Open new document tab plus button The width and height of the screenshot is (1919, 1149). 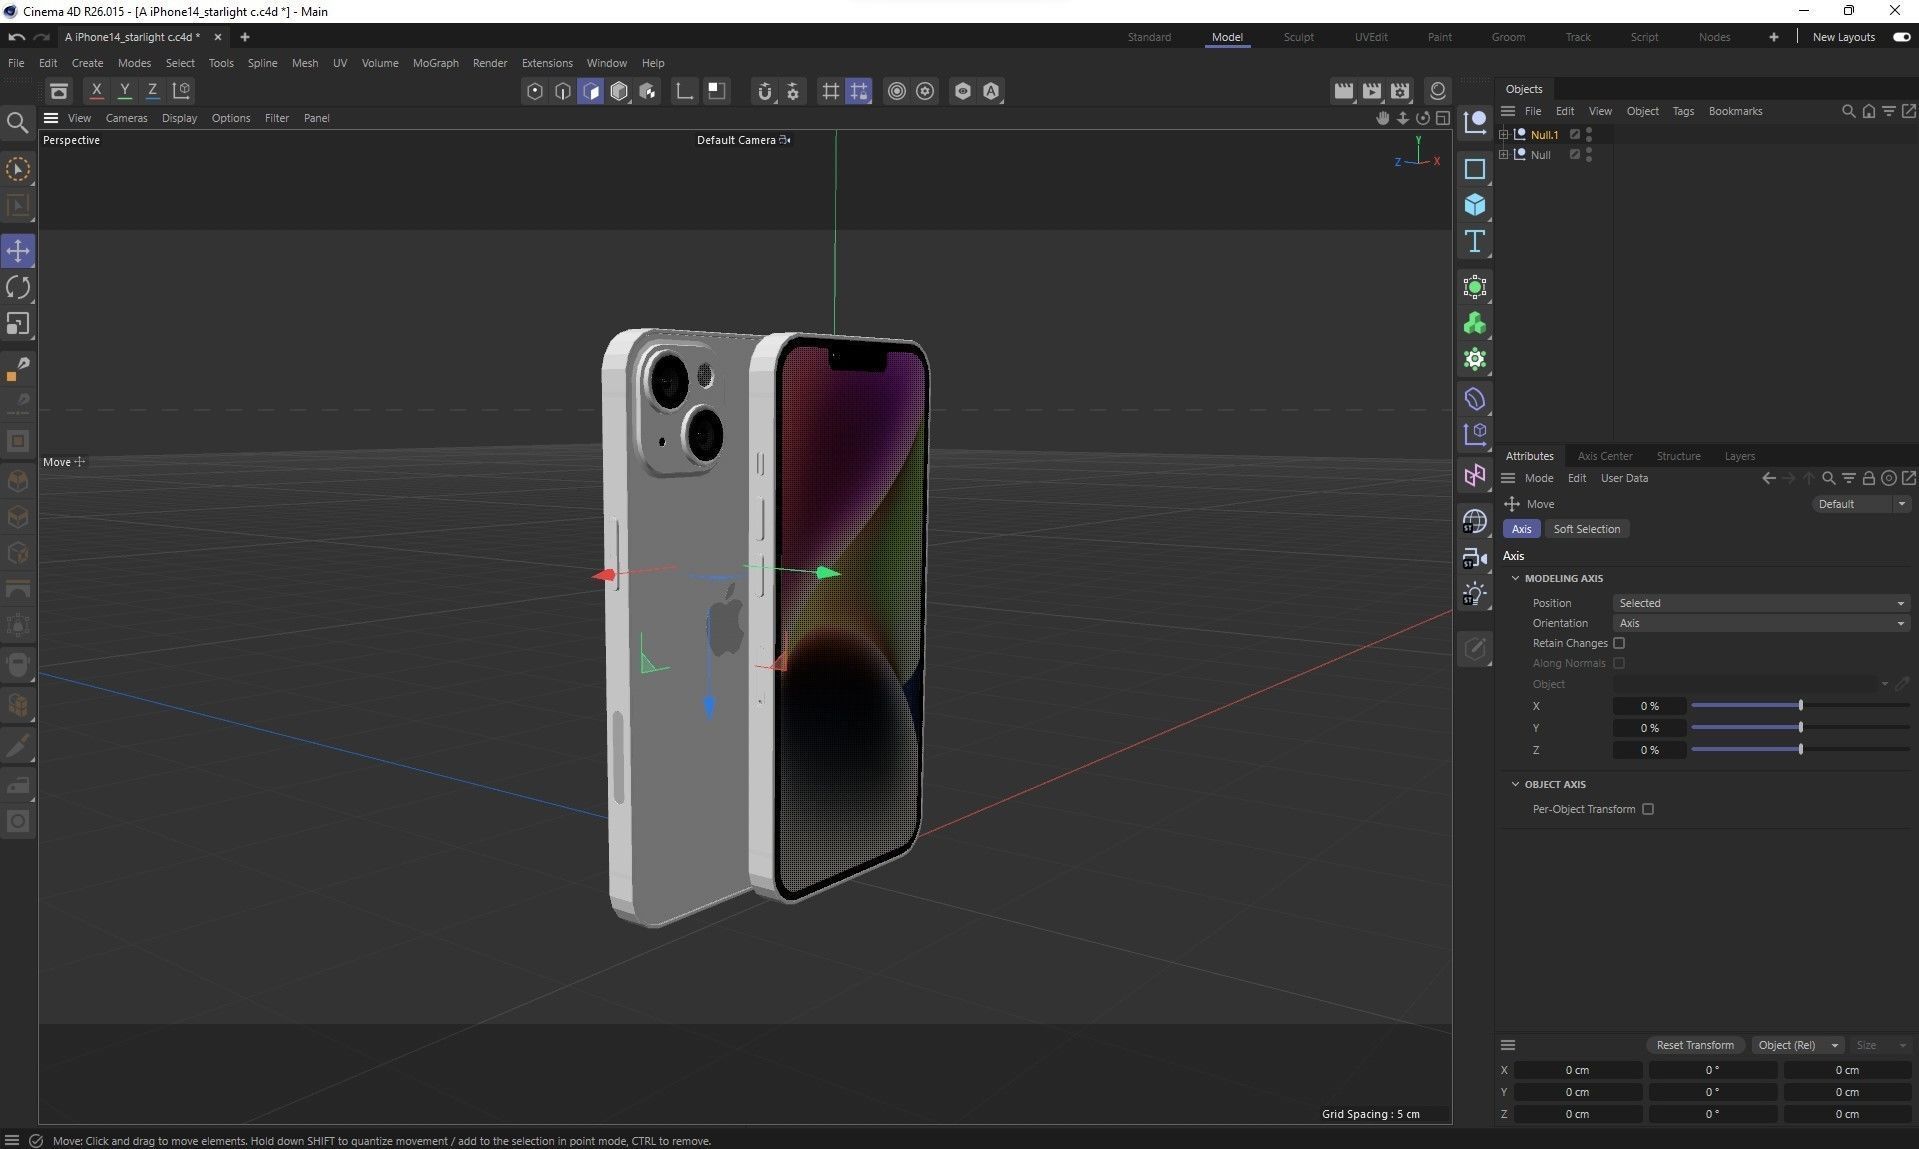click(244, 37)
